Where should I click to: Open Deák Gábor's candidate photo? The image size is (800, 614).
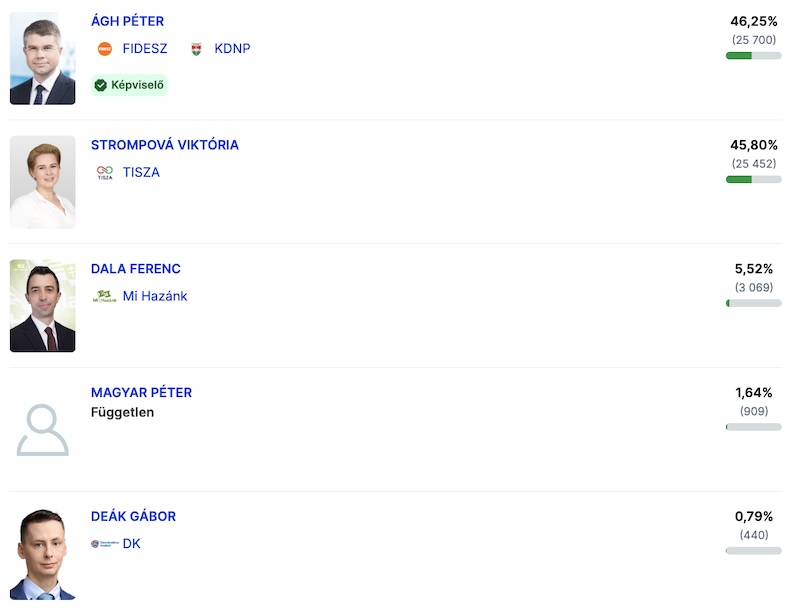(x=43, y=554)
